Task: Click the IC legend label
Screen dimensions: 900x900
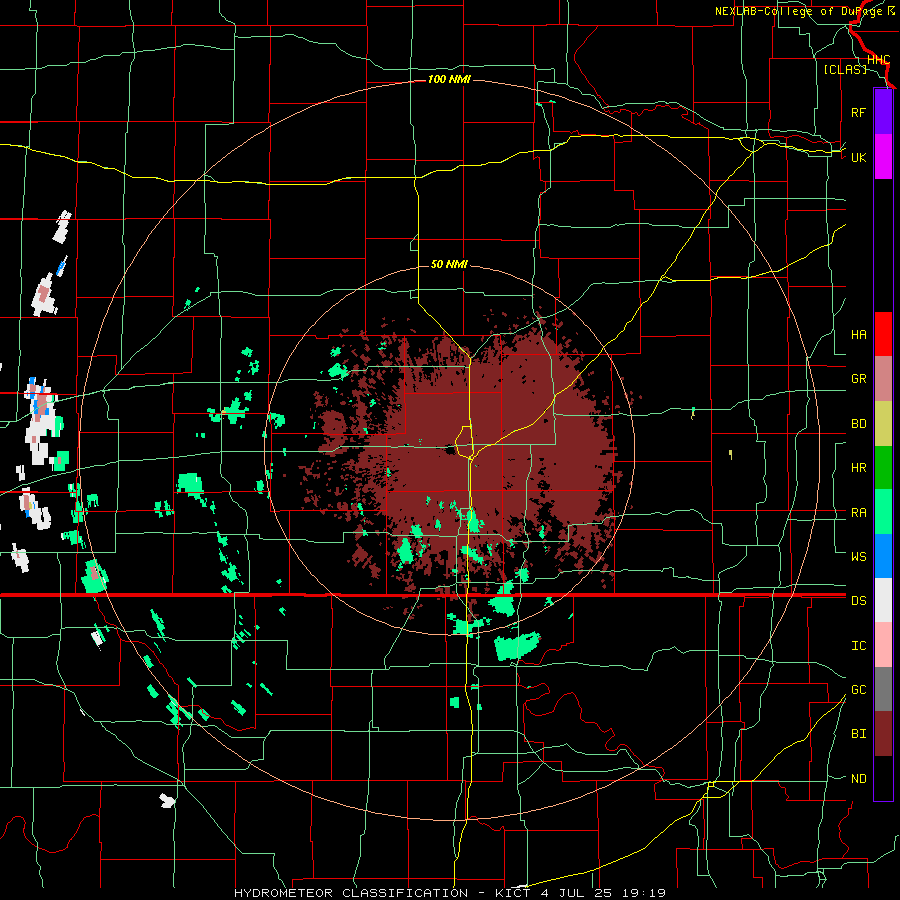Action: click(x=858, y=646)
